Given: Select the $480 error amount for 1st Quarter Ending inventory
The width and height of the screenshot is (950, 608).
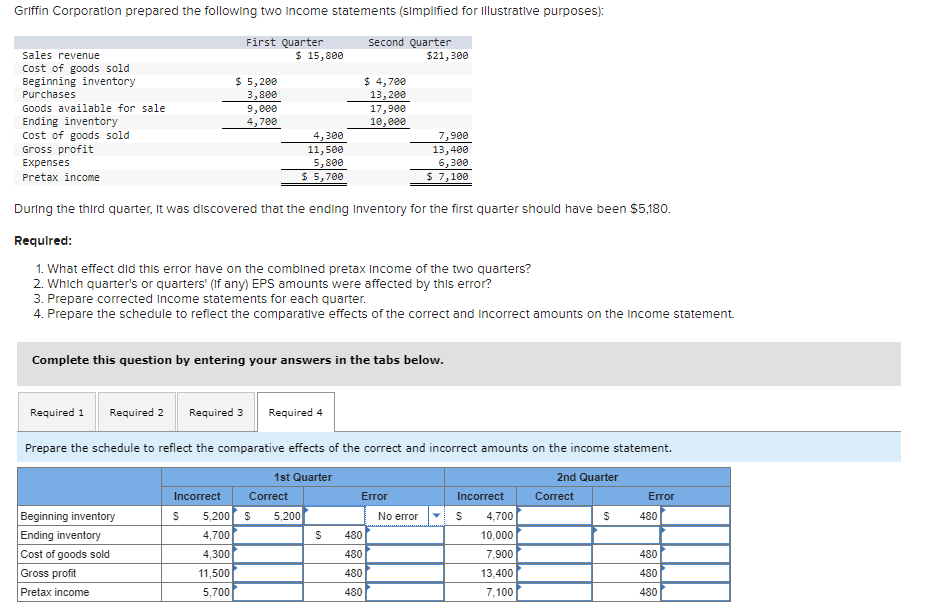Looking at the screenshot, I should (x=333, y=534).
